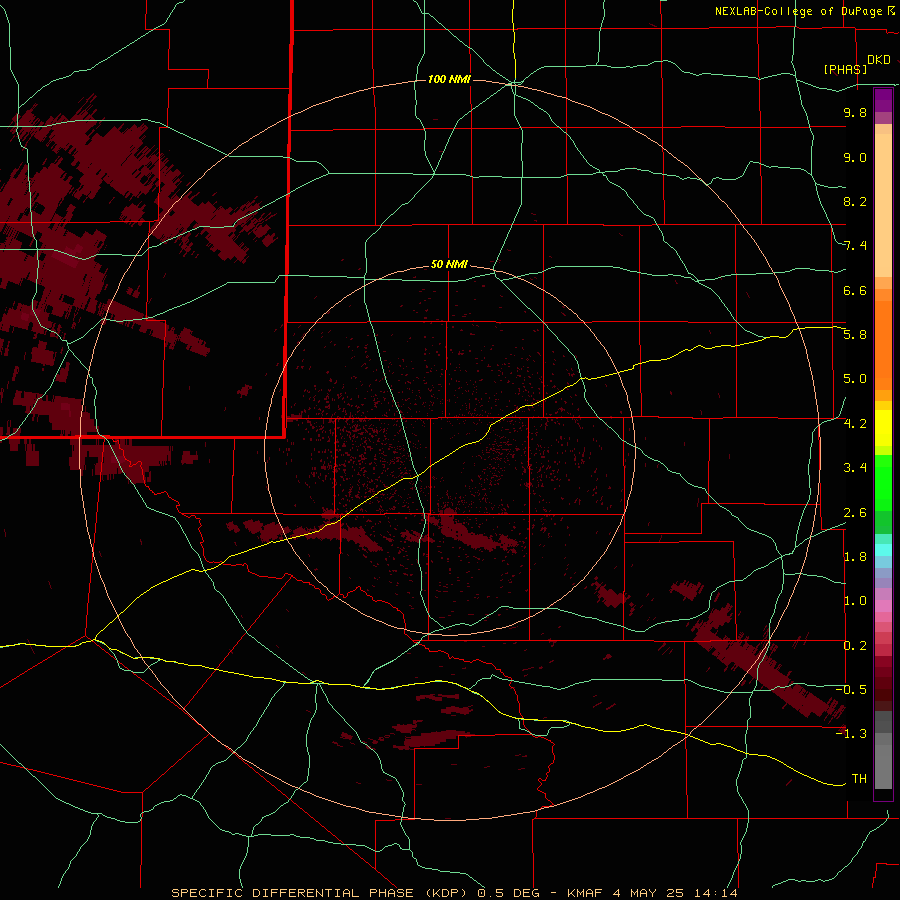Viewport: 900px width, 900px height.
Task: Click the -0.5 scale value
Action: click(x=851, y=690)
